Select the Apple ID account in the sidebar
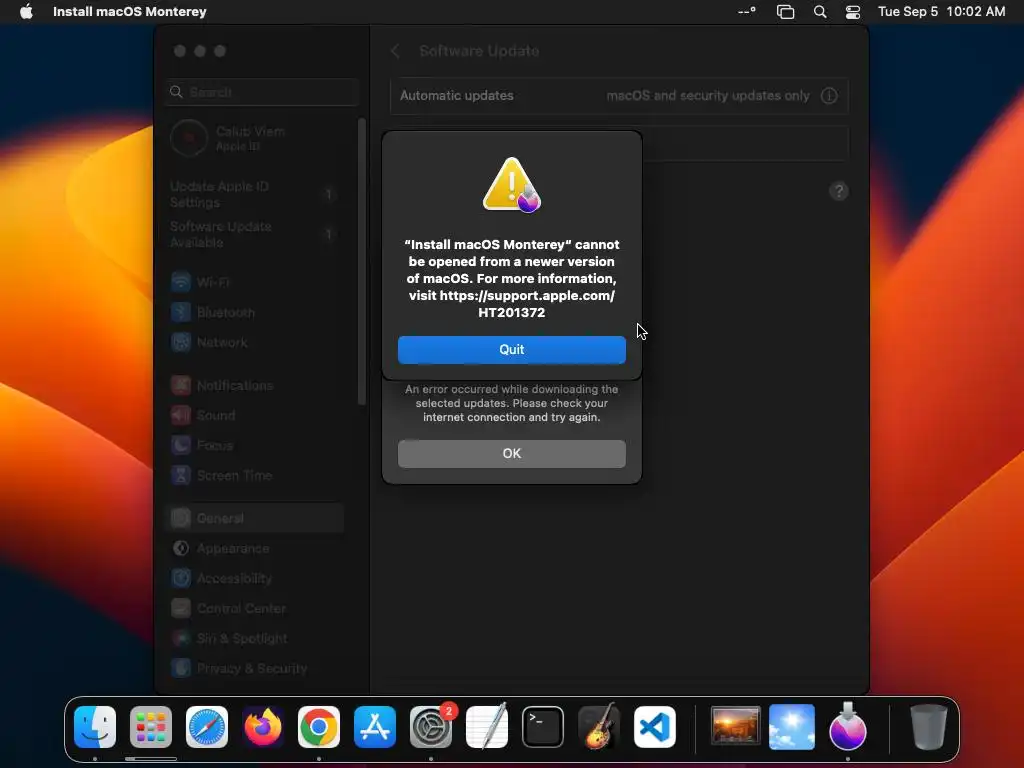 [x=255, y=138]
